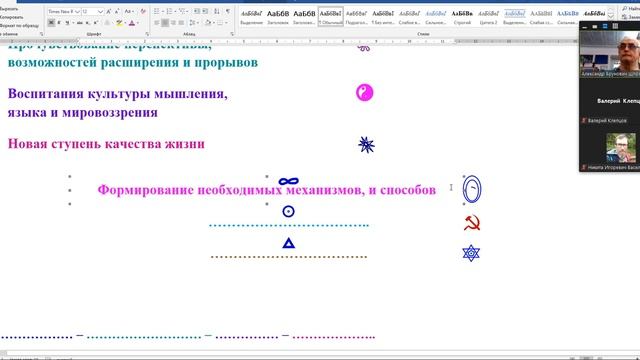Click Decrease indent icon
Screen dimensions: 640x360
(x=197, y=11)
